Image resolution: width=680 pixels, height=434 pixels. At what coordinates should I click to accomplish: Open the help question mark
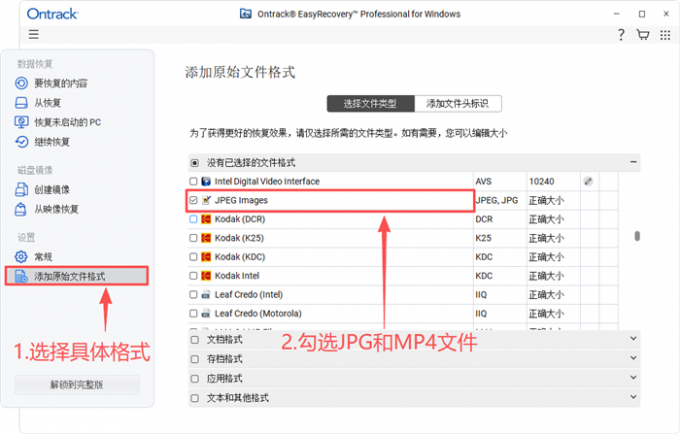click(621, 35)
